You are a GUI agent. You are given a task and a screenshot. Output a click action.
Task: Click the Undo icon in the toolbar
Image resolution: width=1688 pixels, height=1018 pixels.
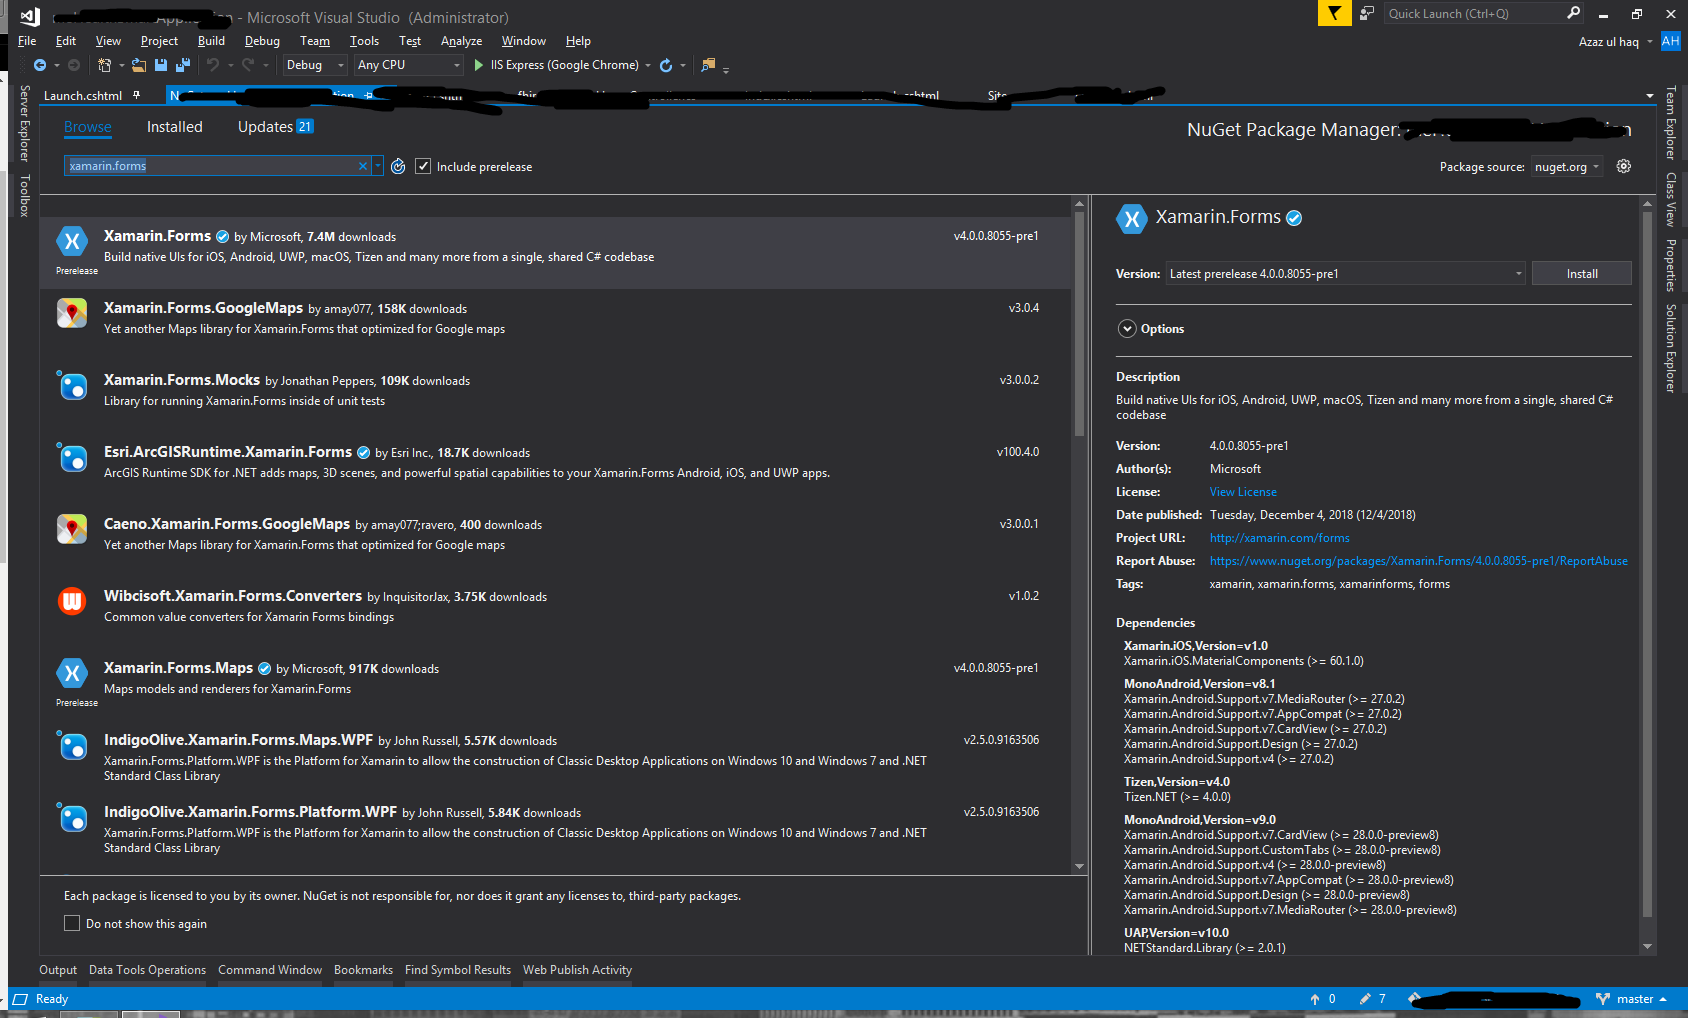coord(212,65)
